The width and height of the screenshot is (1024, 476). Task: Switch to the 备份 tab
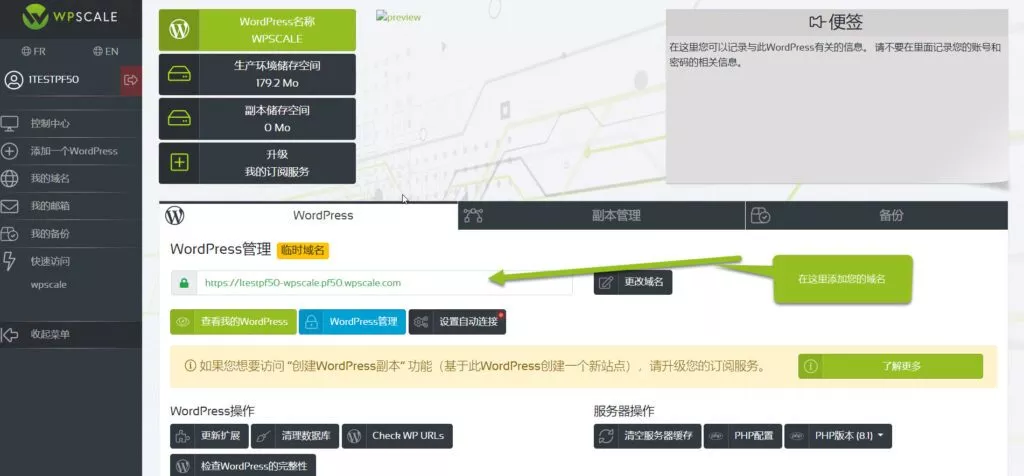click(x=876, y=215)
